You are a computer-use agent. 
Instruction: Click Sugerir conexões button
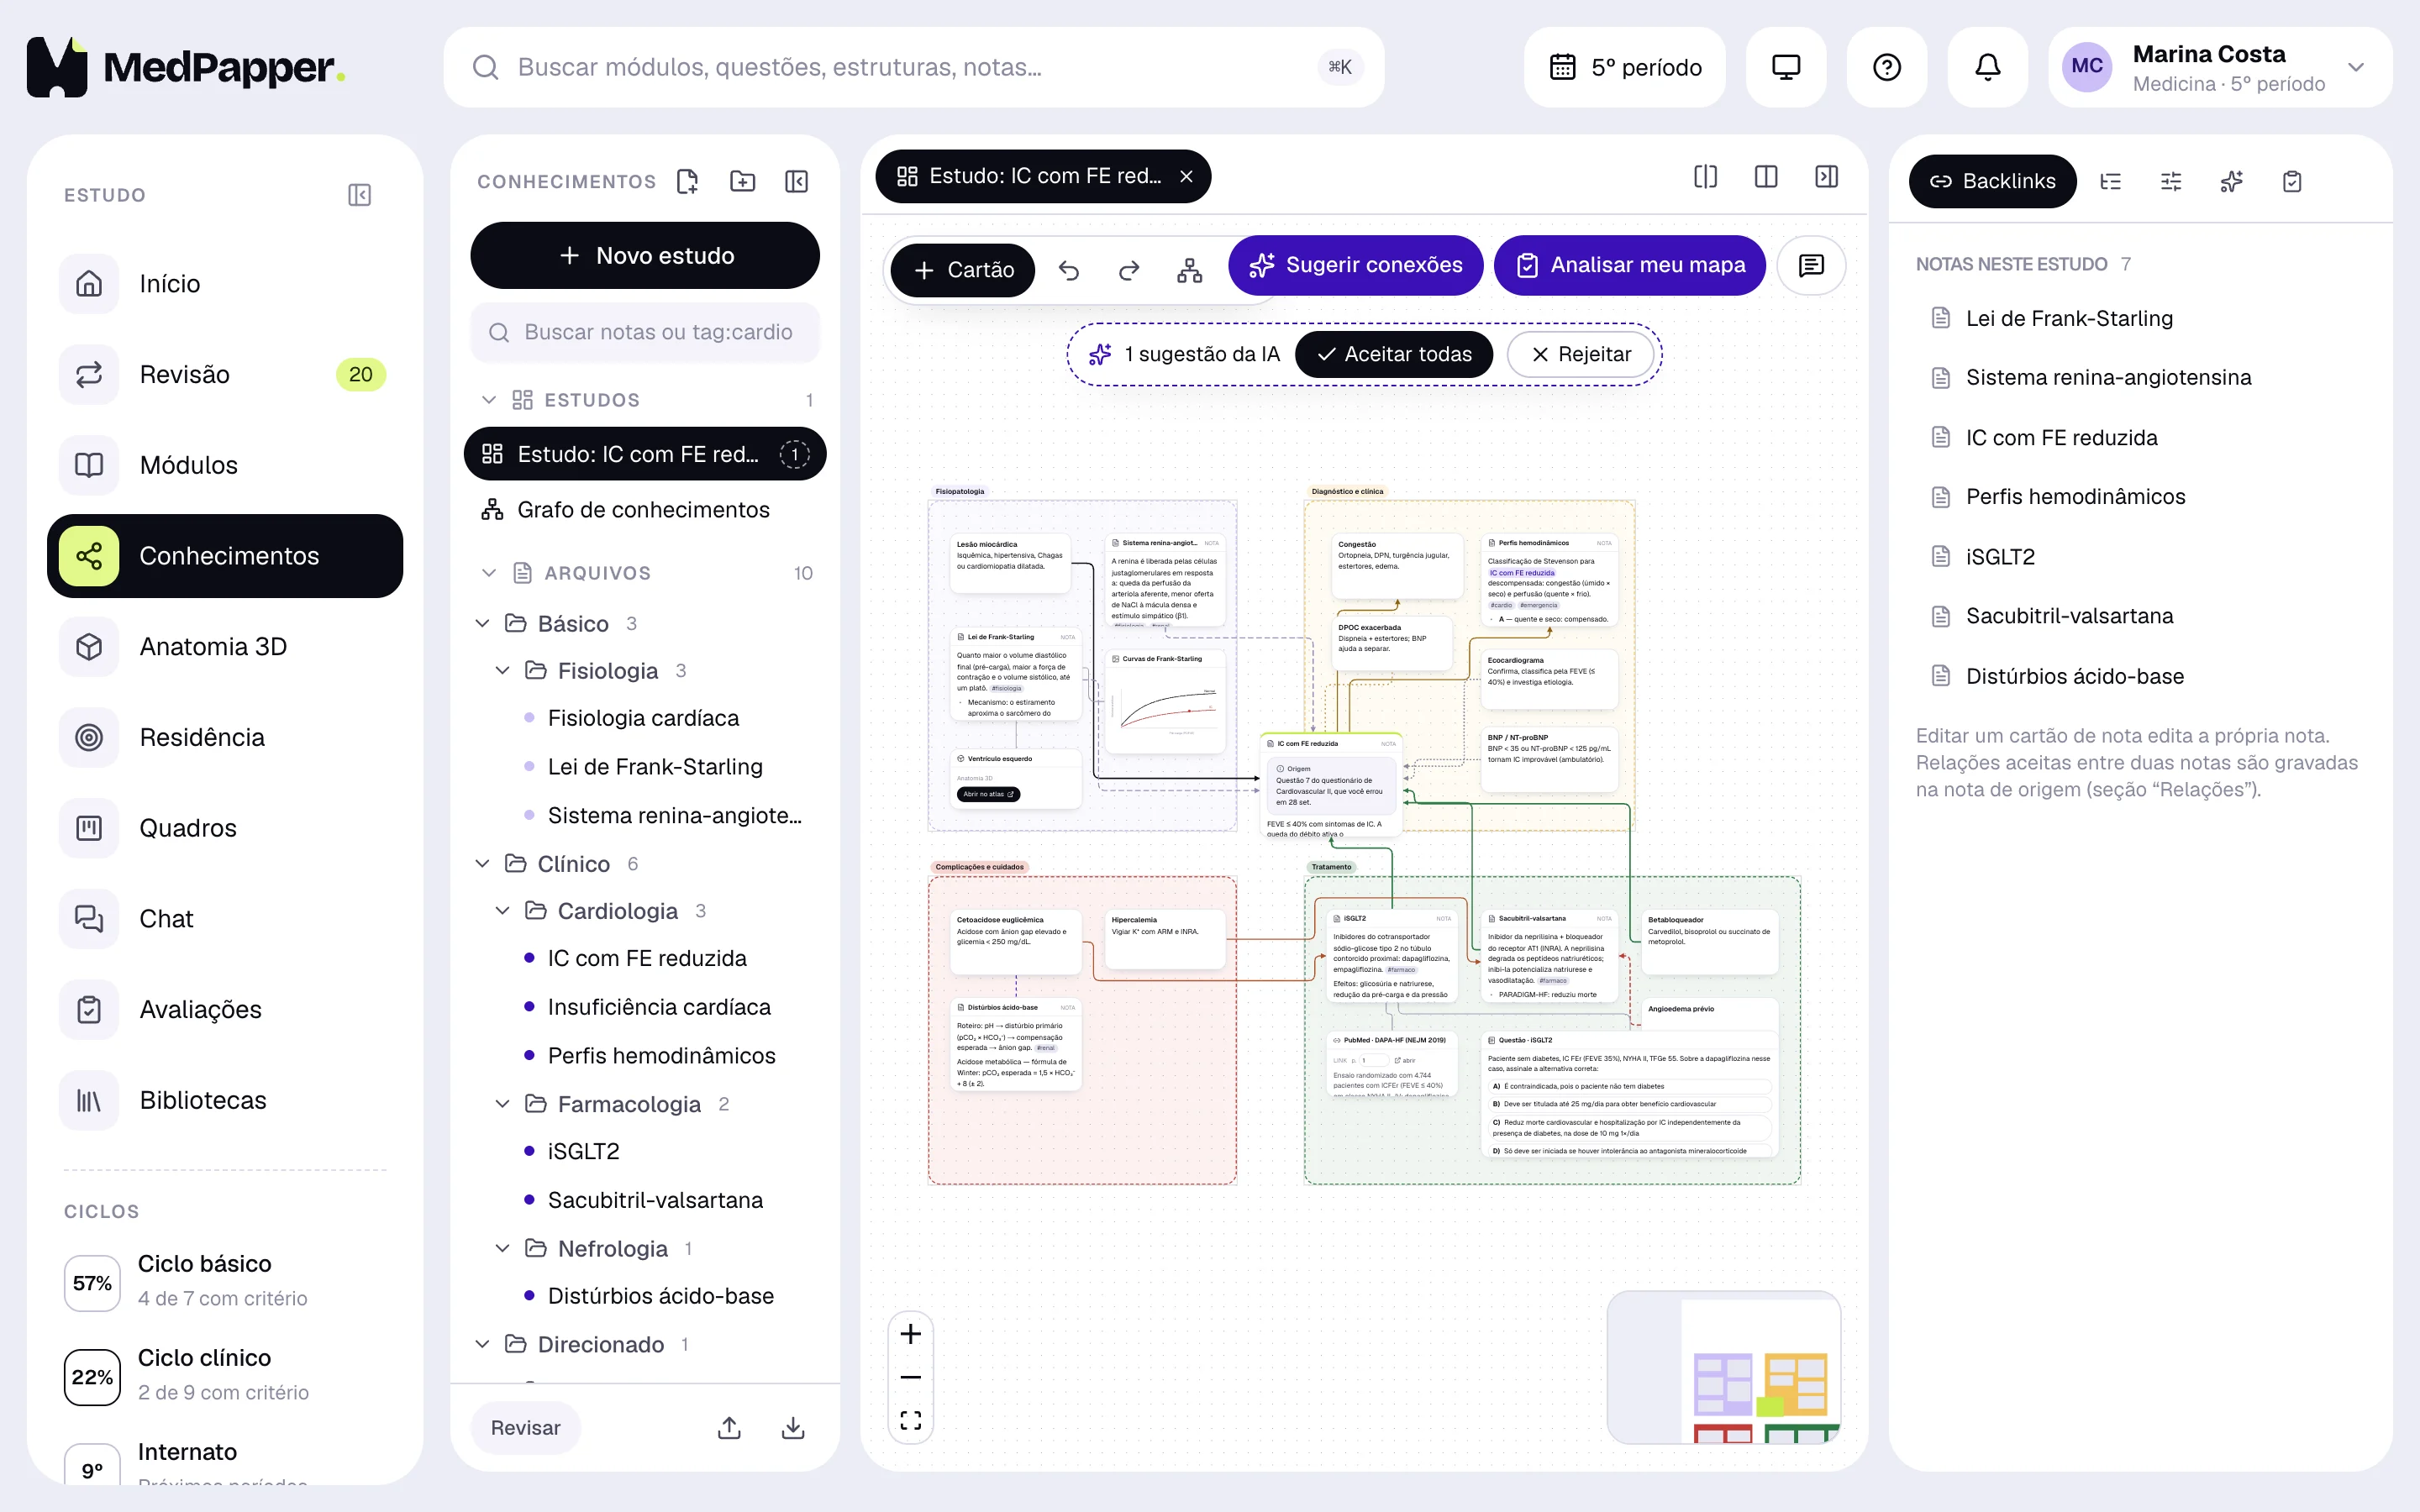pos(1355,265)
